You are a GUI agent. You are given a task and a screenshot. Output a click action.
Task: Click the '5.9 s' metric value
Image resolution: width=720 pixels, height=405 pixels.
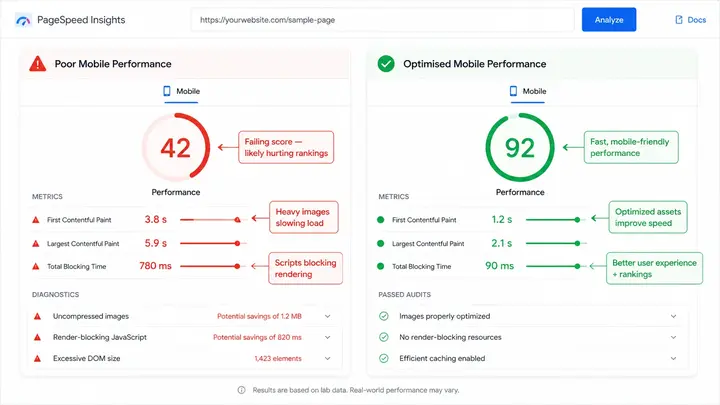click(x=156, y=243)
